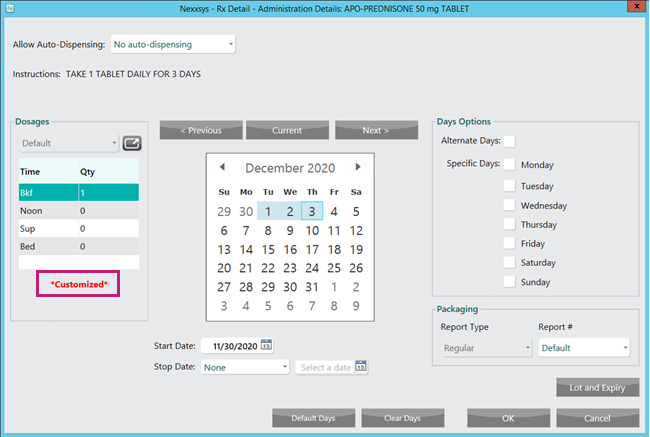
Task: Click the Next > navigation button
Action: point(376,130)
